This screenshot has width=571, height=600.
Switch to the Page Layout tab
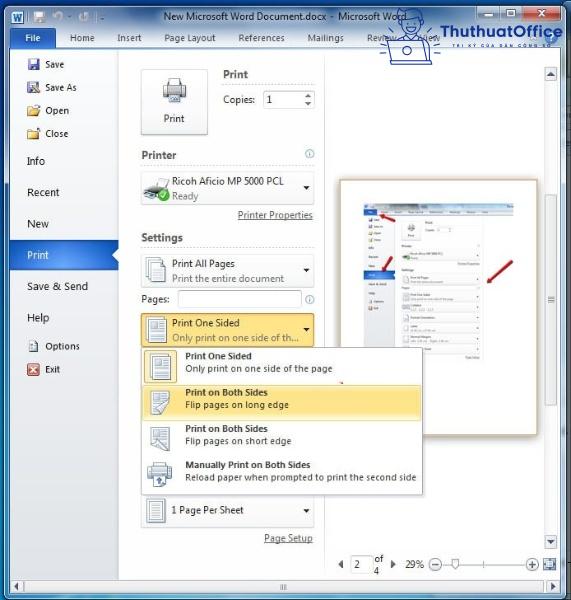click(x=189, y=38)
